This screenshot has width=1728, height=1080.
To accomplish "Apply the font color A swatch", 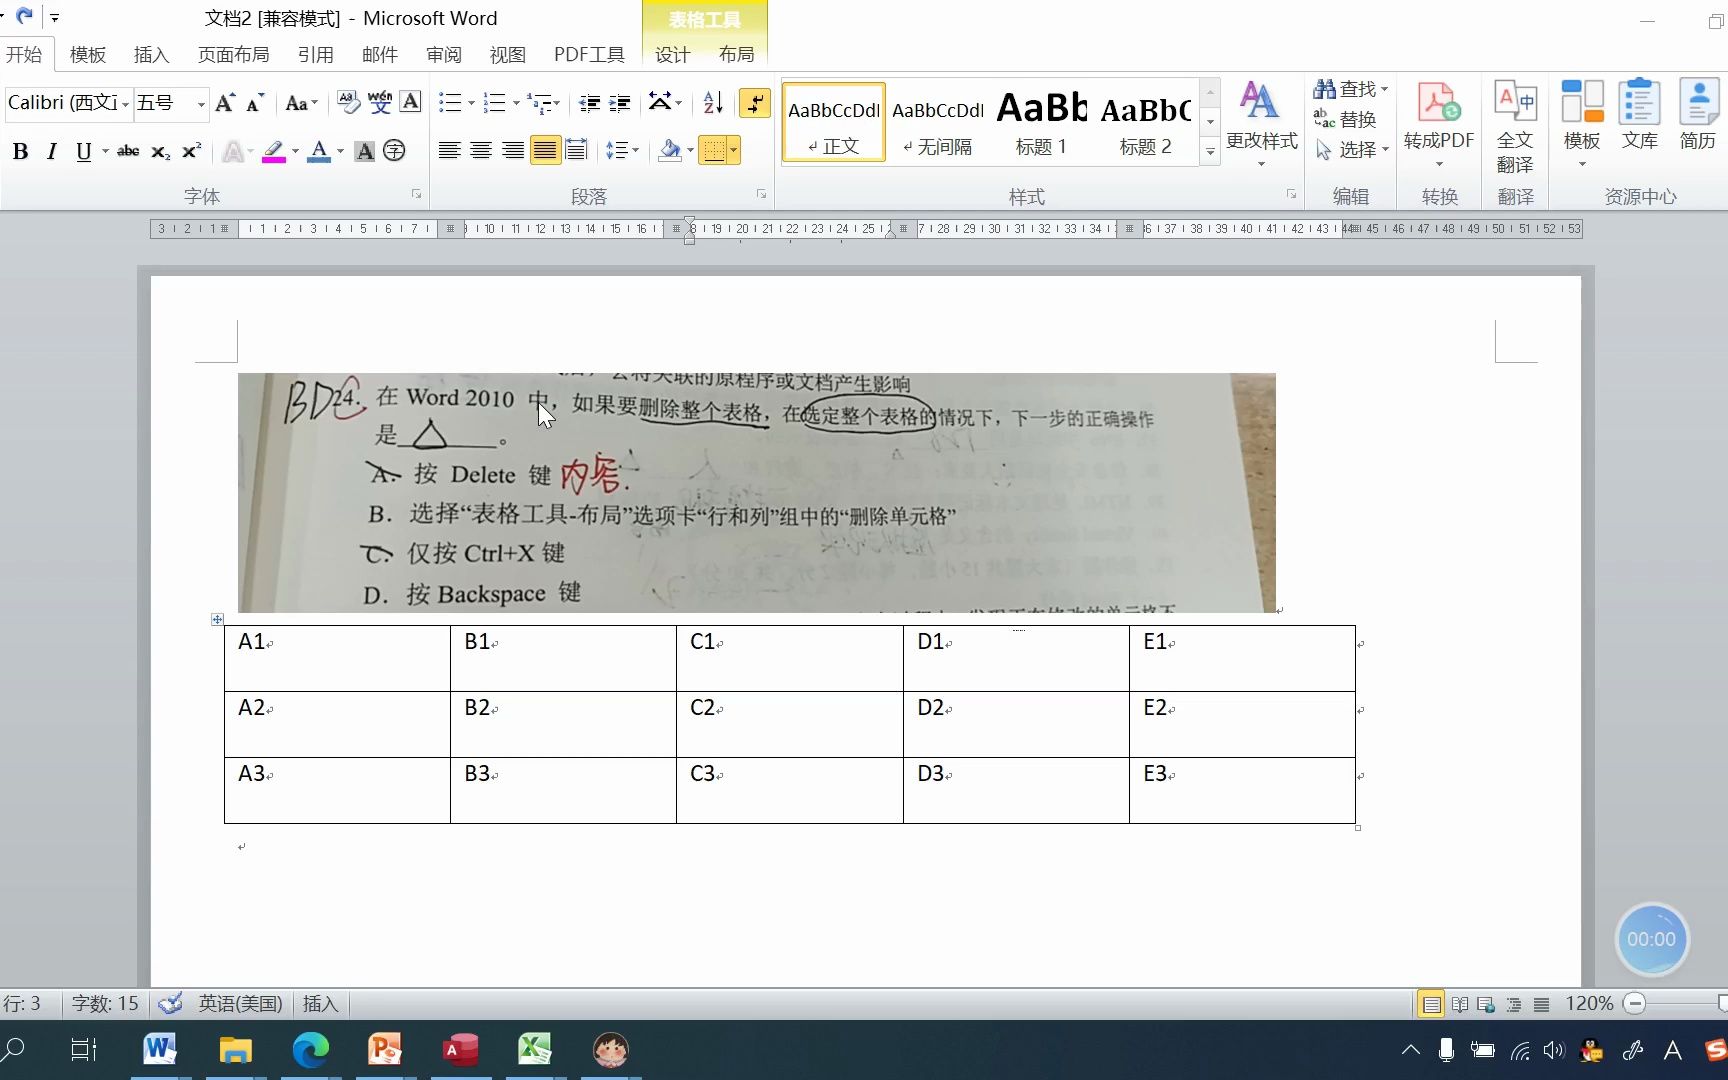I will tap(319, 151).
